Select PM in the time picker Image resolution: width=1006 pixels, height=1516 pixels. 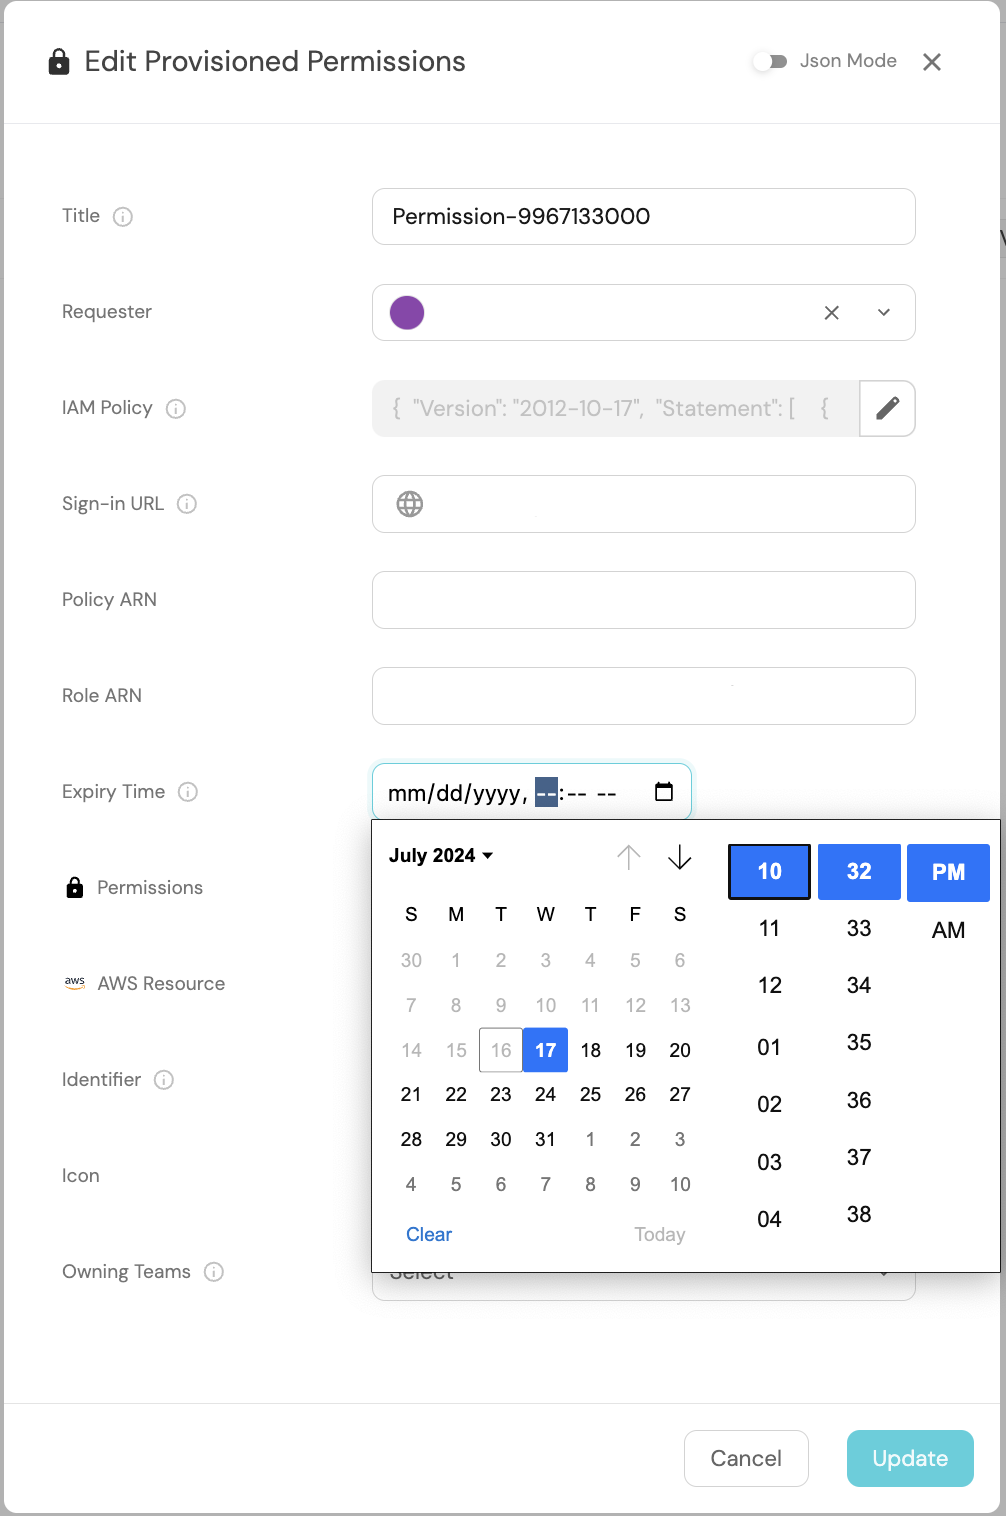(948, 872)
